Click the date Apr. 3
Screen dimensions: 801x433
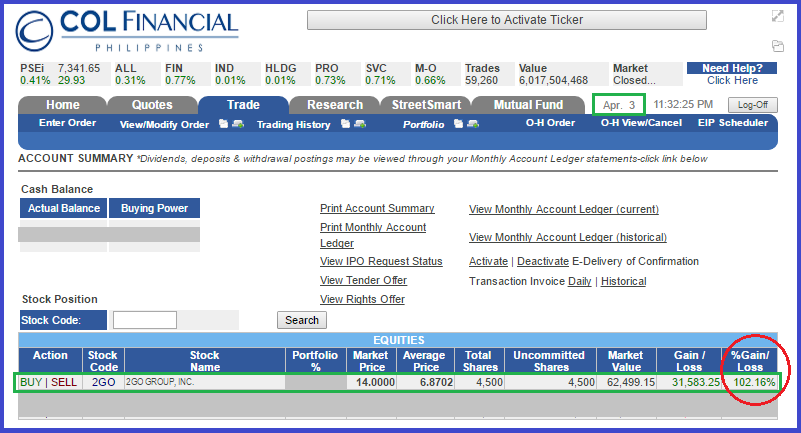coord(619,105)
